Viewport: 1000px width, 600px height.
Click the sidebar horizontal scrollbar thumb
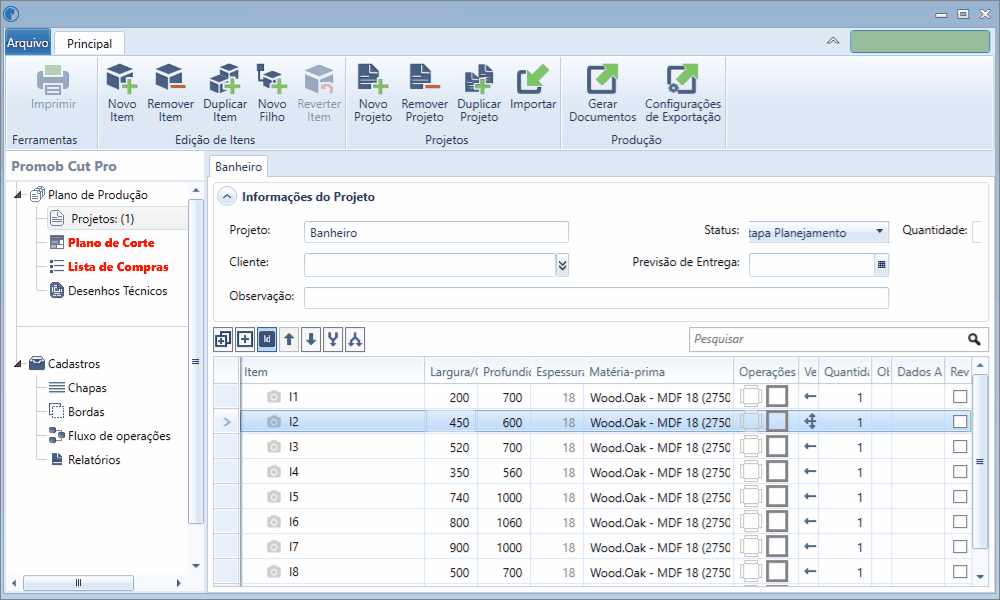point(78,583)
